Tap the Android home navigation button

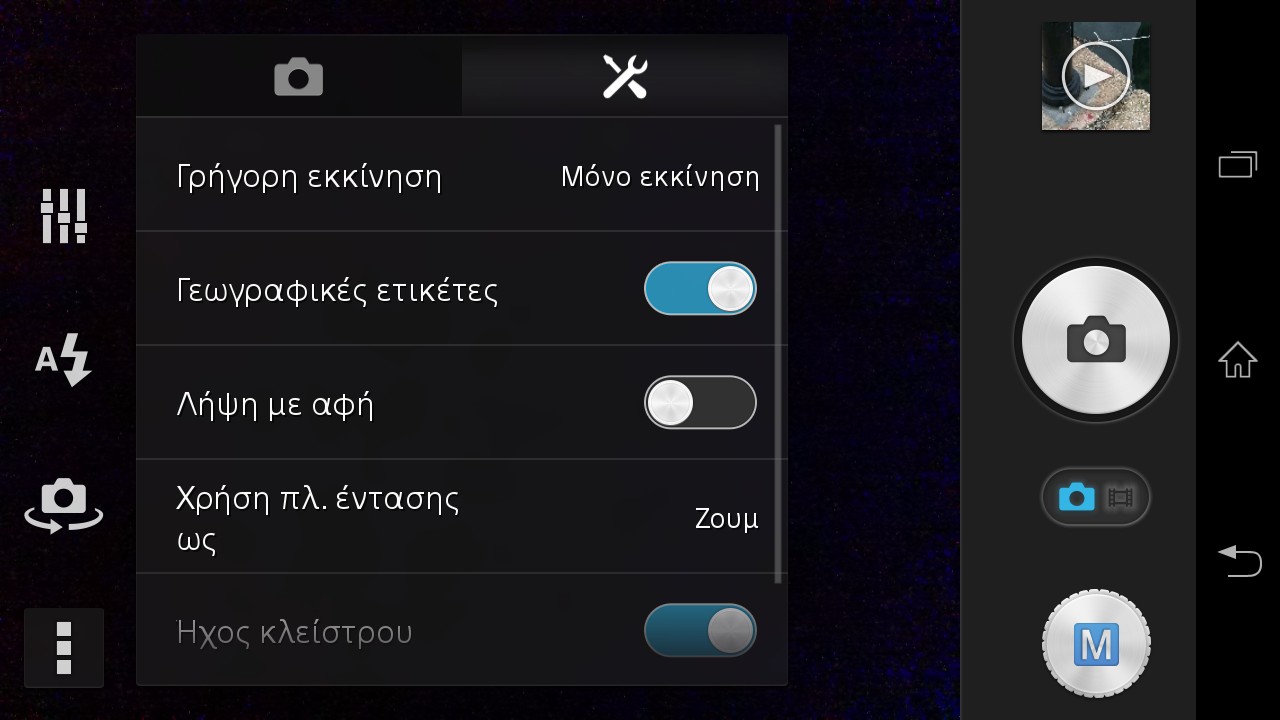coord(1237,360)
